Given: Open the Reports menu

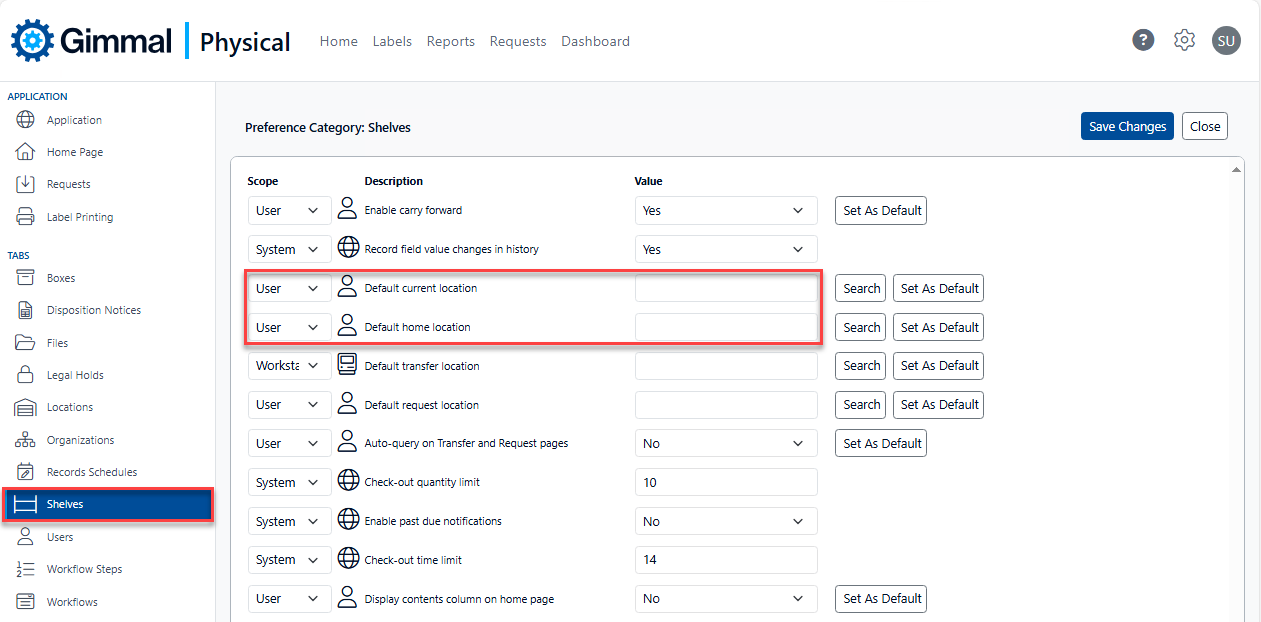Looking at the screenshot, I should click(450, 41).
